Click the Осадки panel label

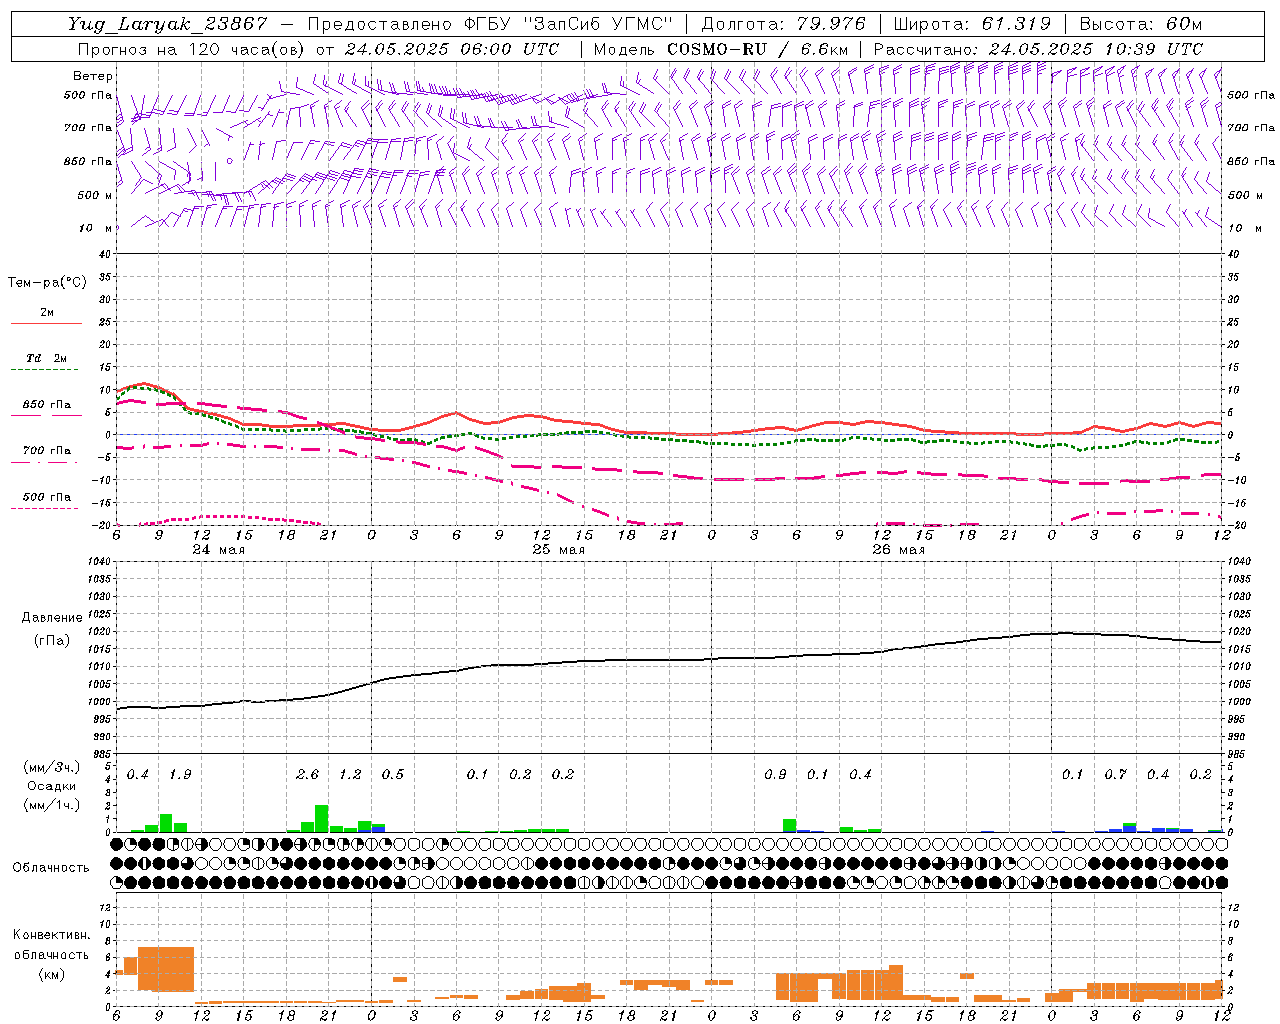(x=49, y=787)
